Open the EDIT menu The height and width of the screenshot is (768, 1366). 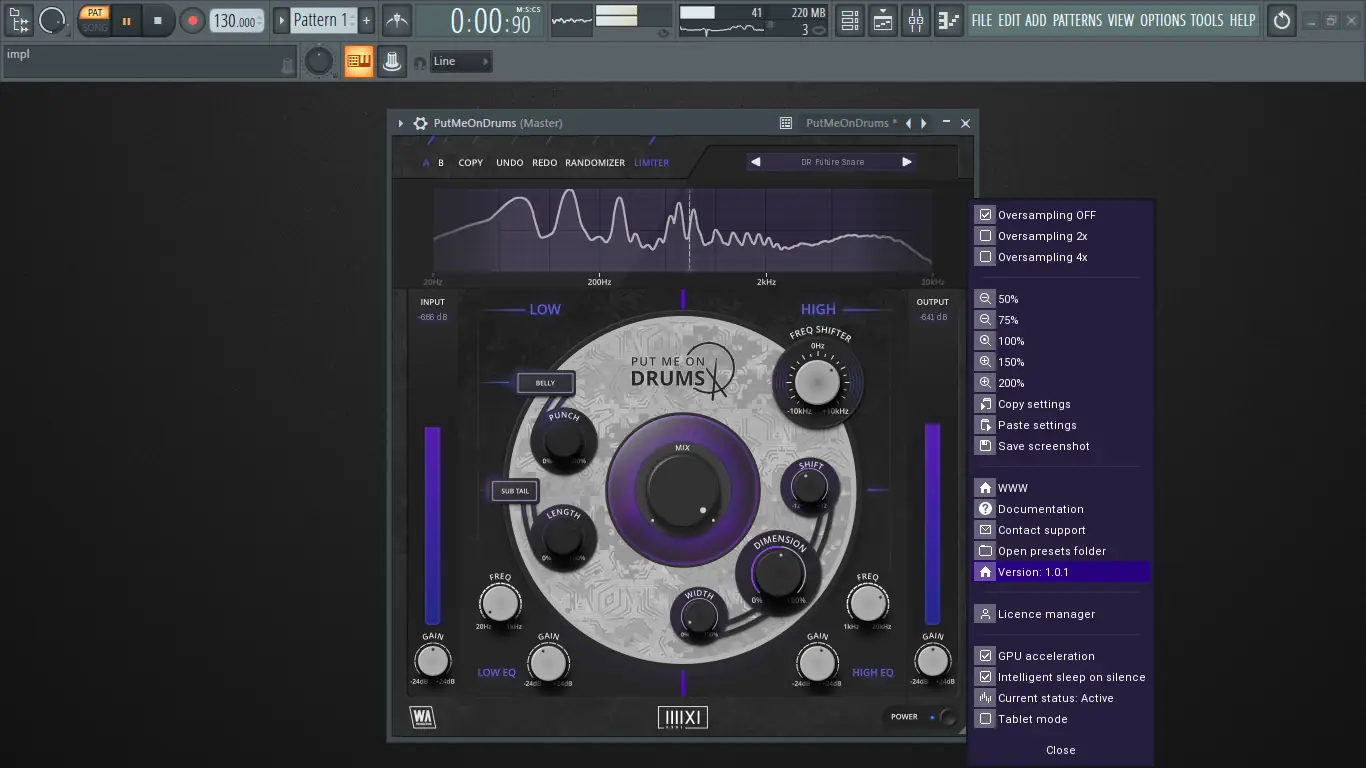pyautogui.click(x=1009, y=20)
